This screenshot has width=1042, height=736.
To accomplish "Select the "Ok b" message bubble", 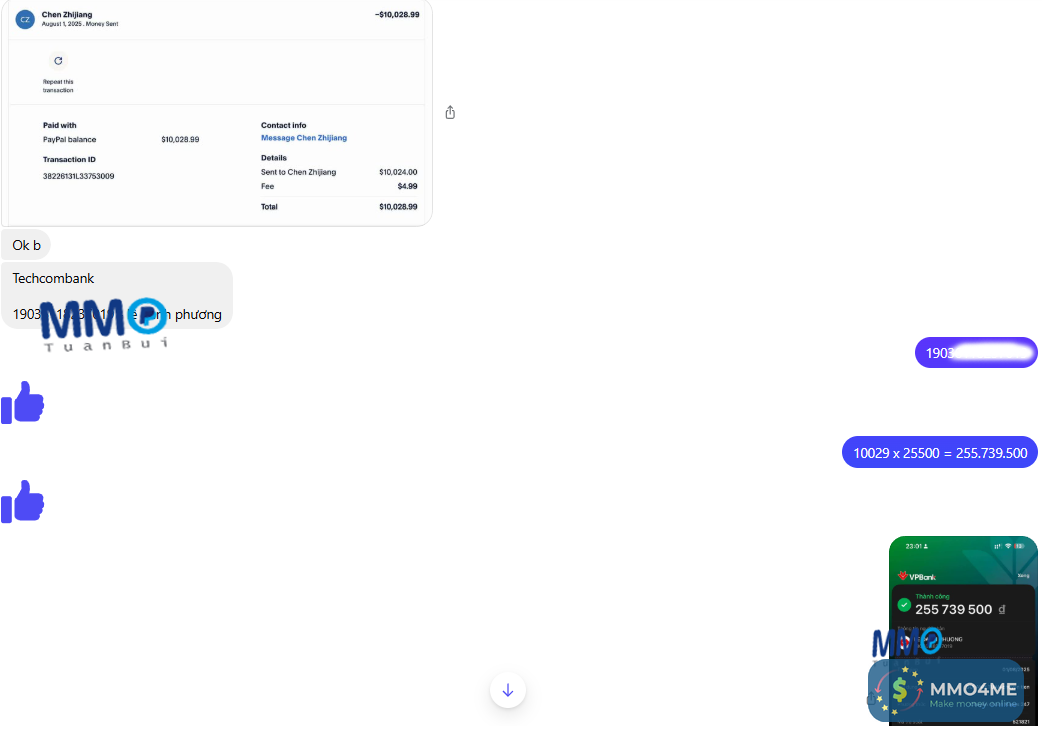I will (26, 245).
